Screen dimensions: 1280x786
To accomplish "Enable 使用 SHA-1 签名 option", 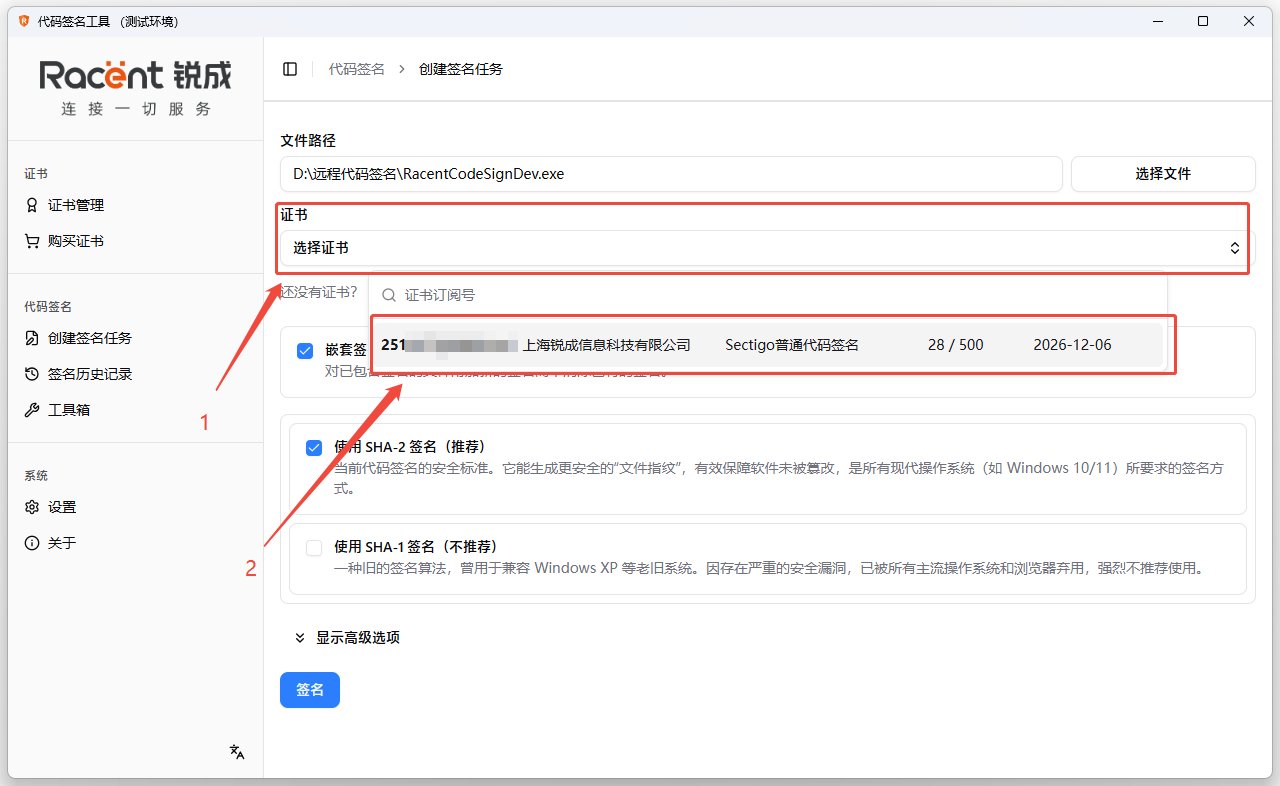I will 314,547.
